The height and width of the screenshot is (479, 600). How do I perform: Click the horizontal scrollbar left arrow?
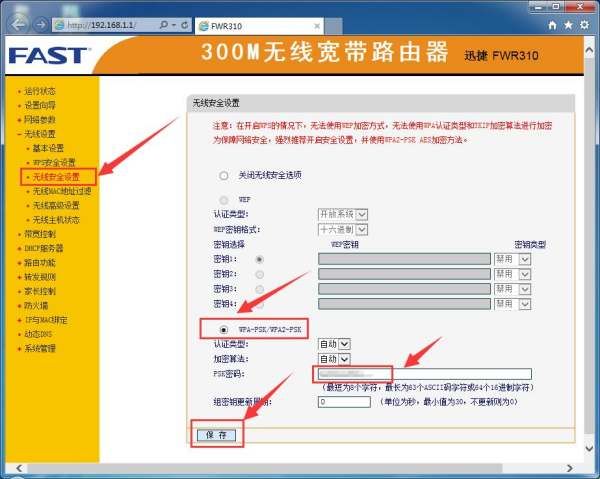tap(19, 468)
